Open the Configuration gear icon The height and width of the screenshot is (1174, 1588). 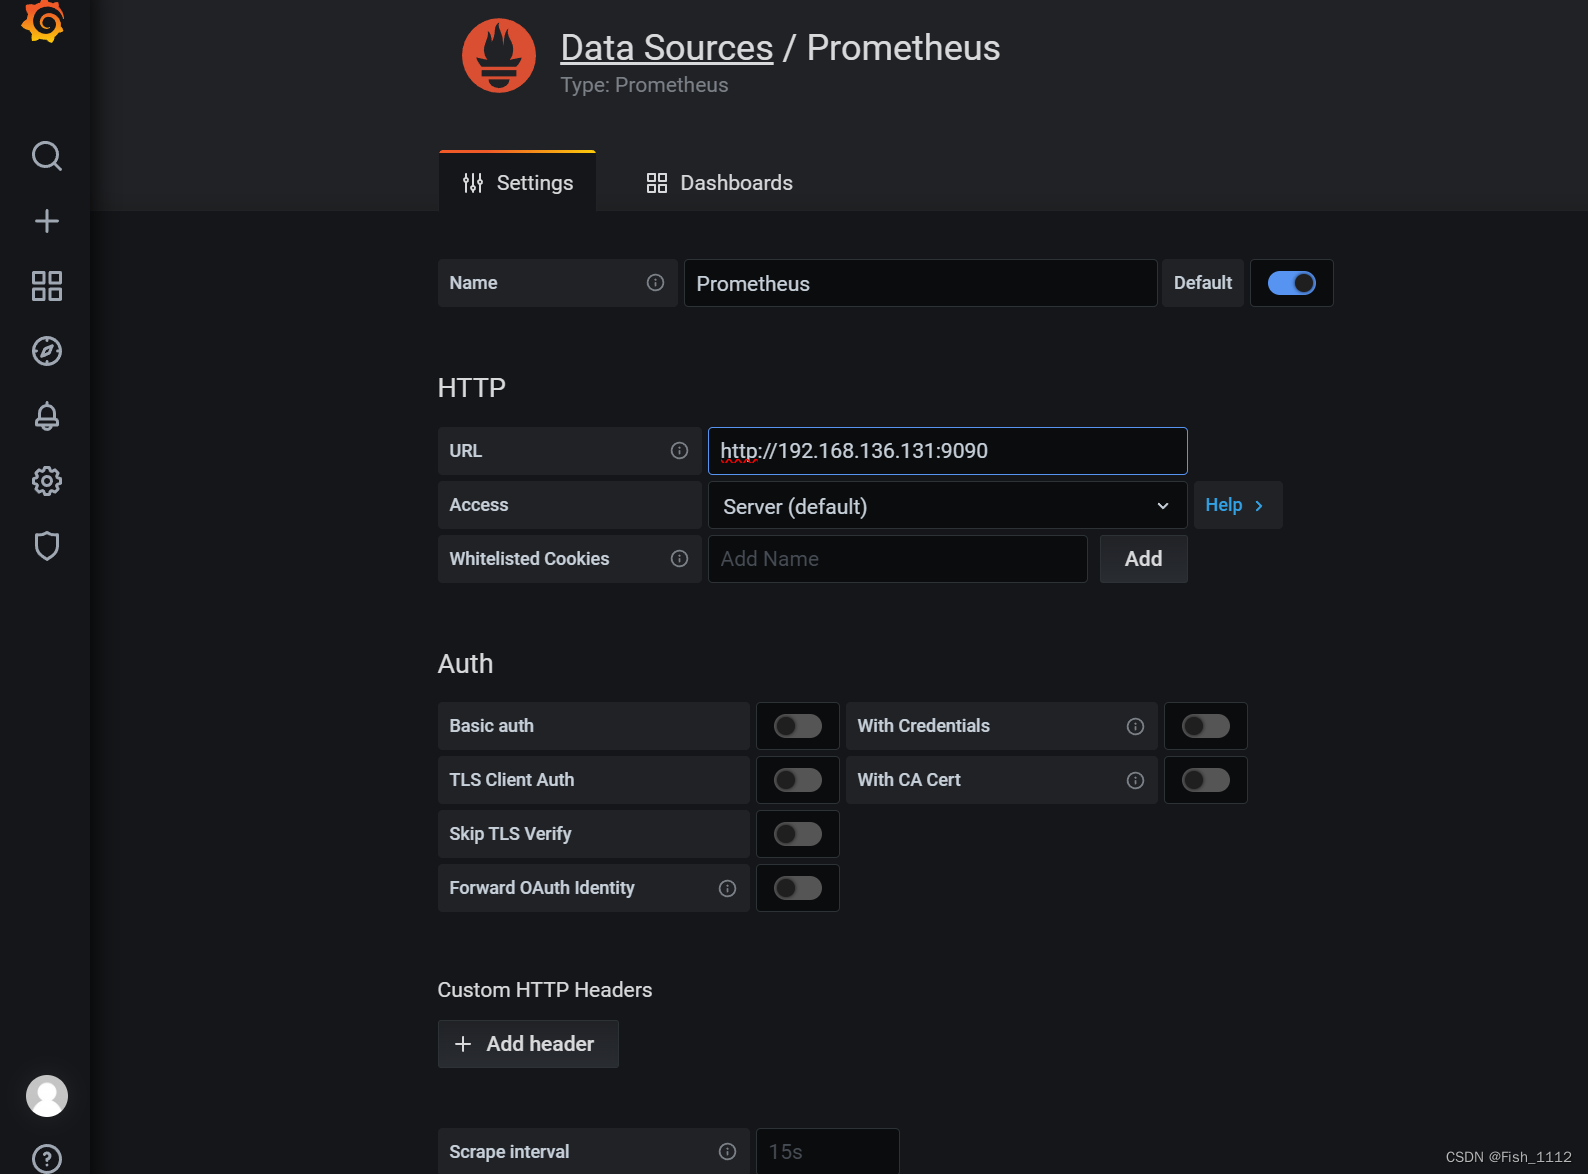(47, 481)
